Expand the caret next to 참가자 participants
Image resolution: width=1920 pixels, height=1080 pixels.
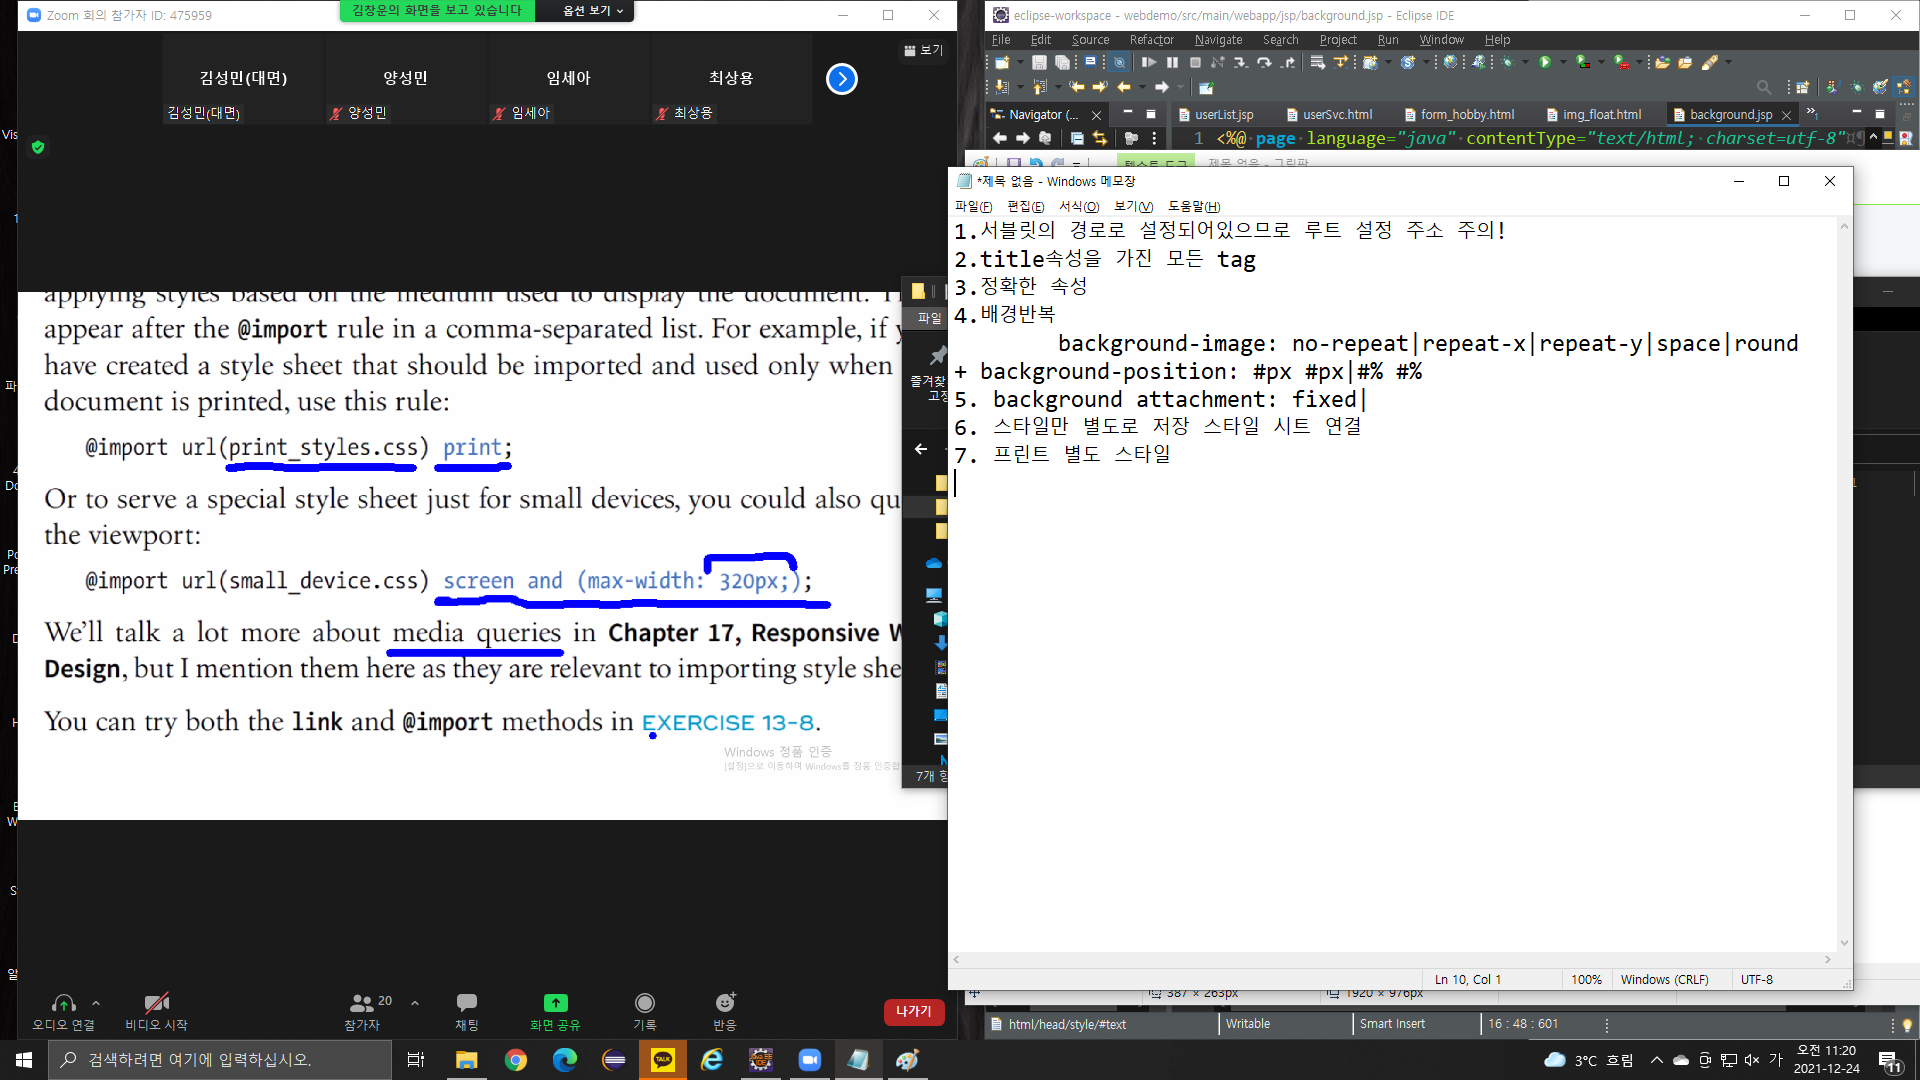tap(415, 1002)
